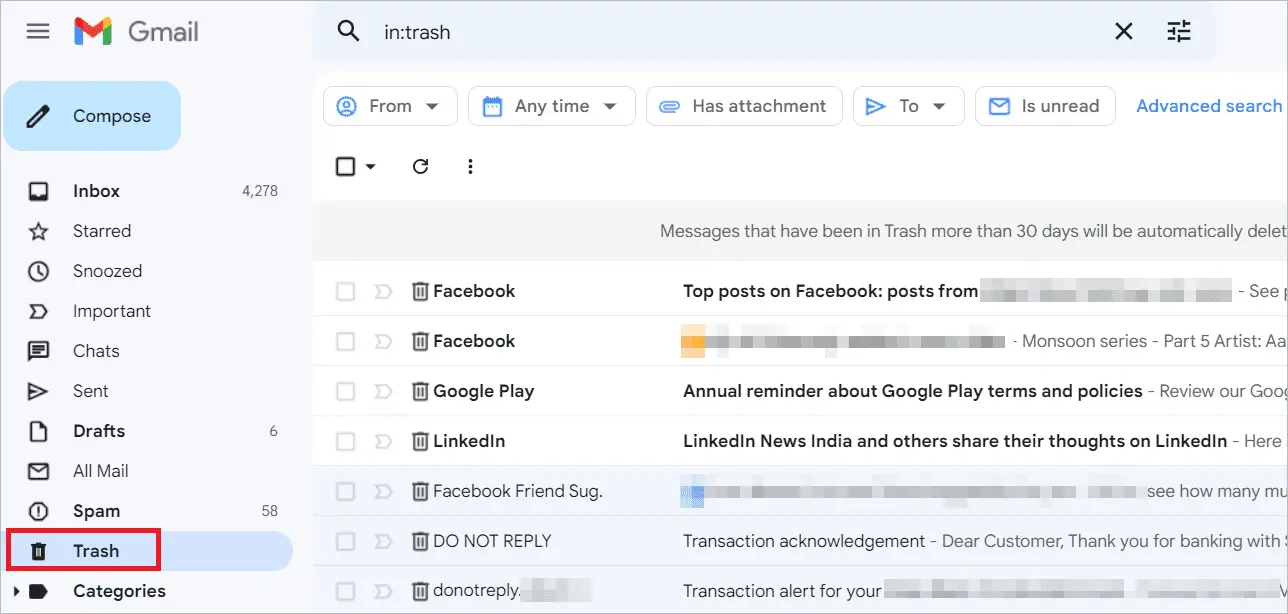1288x614 pixels.
Task: Open the Any time filter dropdown
Action: [551, 106]
